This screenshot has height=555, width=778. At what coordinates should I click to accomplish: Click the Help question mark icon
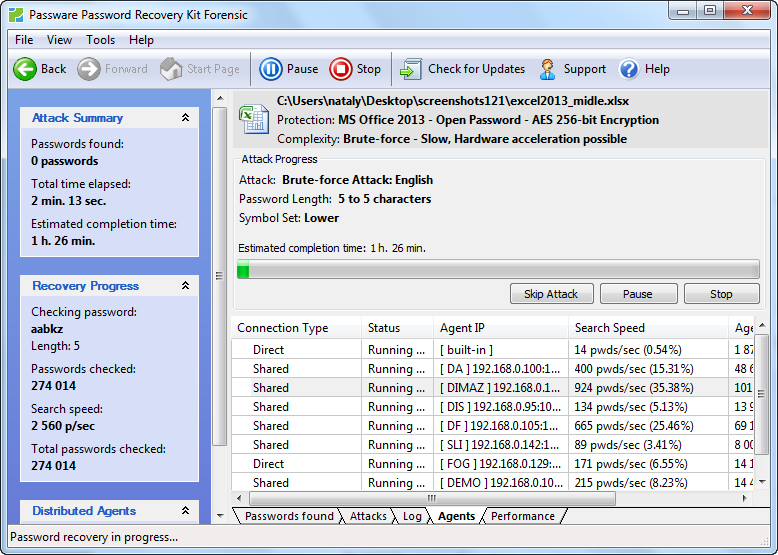click(x=629, y=69)
